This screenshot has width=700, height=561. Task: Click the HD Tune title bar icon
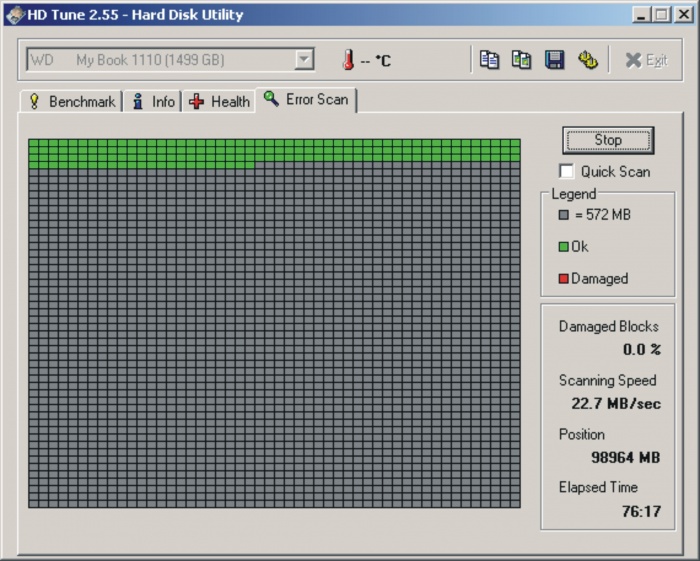pos(15,15)
